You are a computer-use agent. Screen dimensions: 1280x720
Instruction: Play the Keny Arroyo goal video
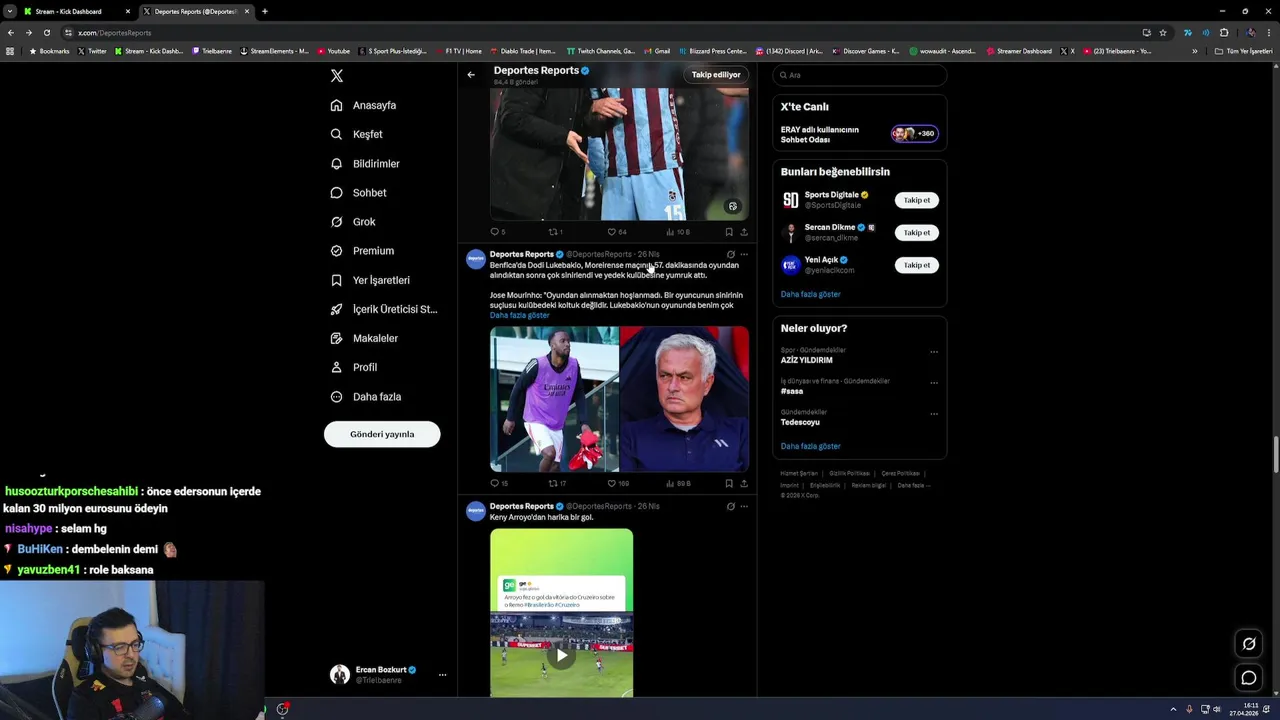562,656
